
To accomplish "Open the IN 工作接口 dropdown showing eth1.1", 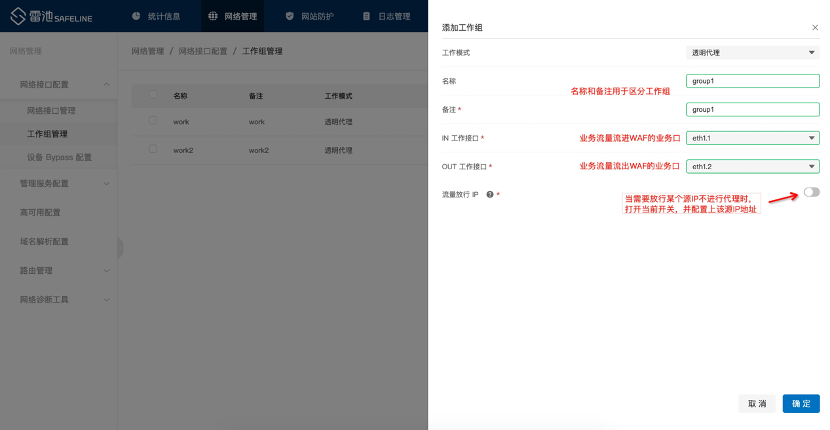I will [x=753, y=138].
